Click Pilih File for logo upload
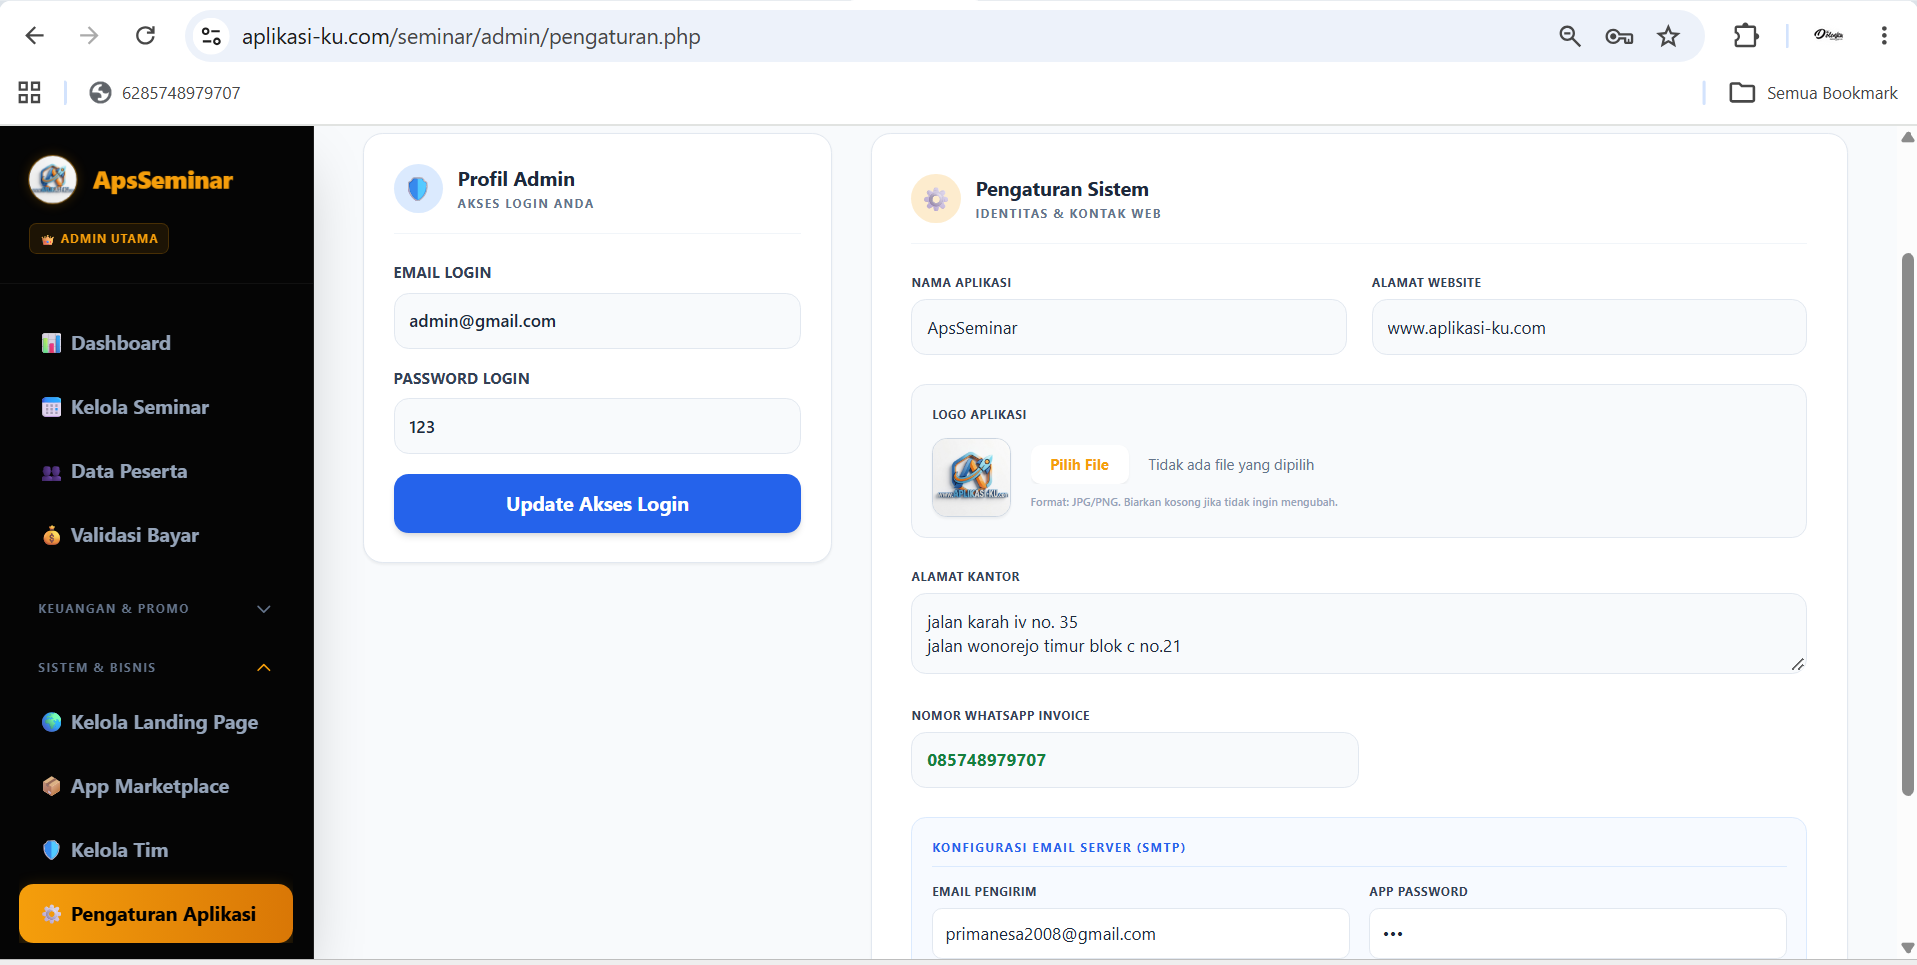This screenshot has width=1917, height=965. 1079,465
